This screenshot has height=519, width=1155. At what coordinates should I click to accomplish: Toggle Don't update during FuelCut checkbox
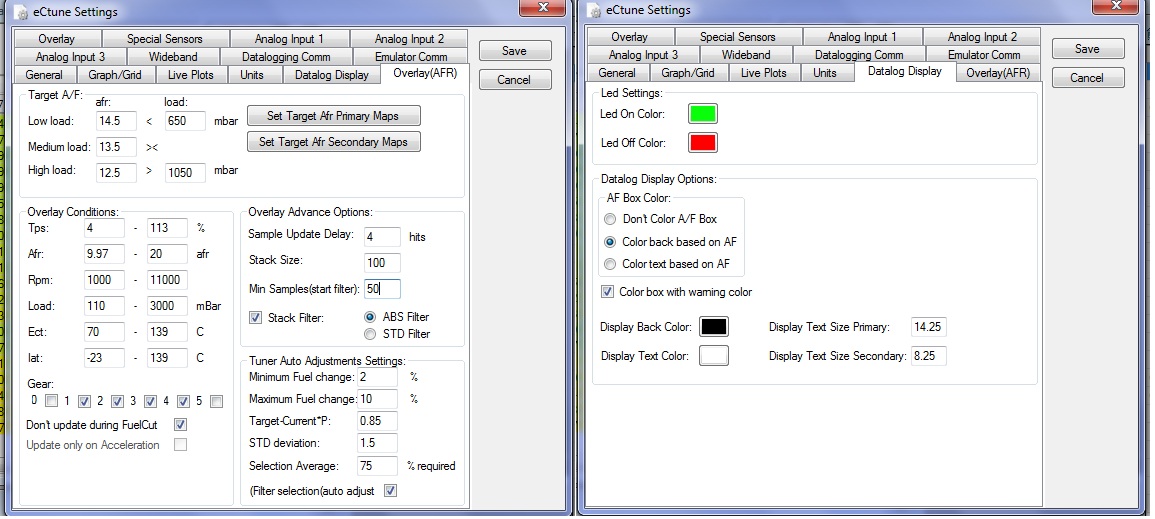180,425
